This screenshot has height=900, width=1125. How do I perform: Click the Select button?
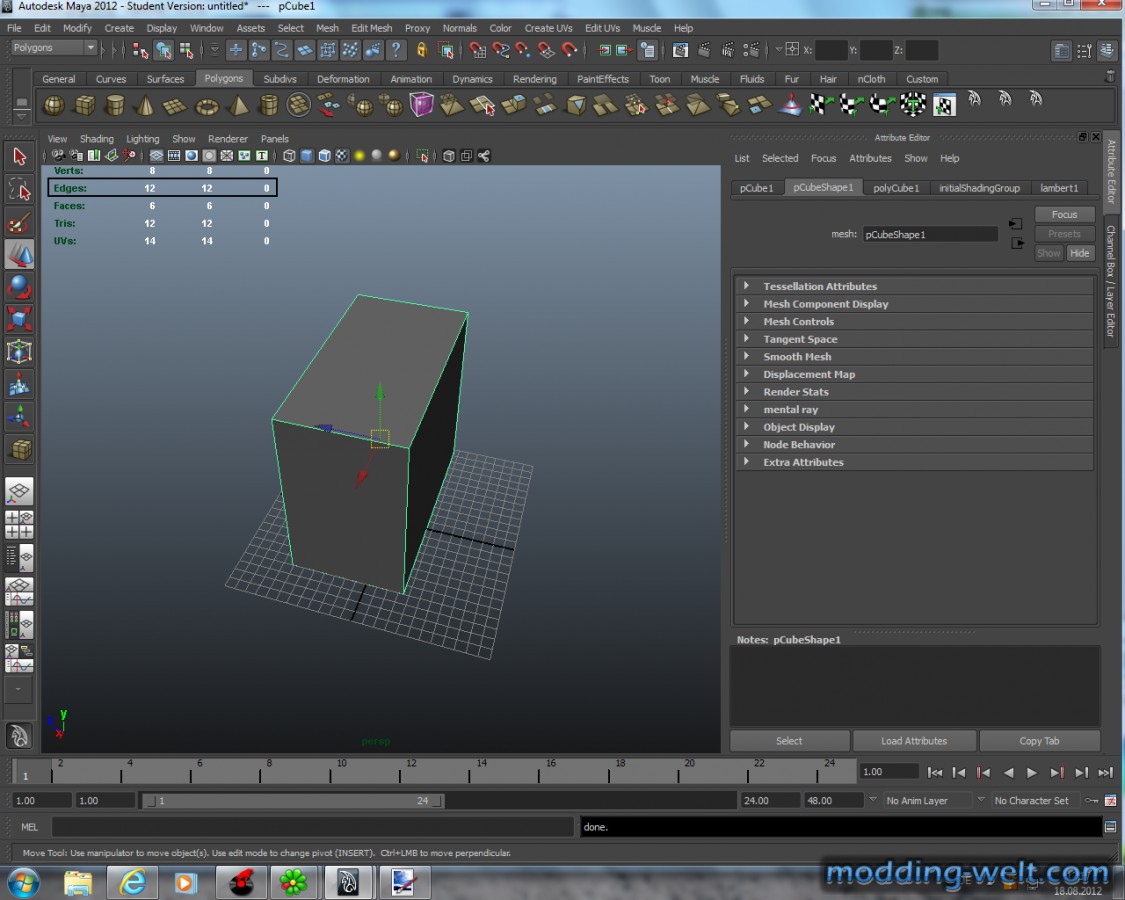(x=789, y=741)
